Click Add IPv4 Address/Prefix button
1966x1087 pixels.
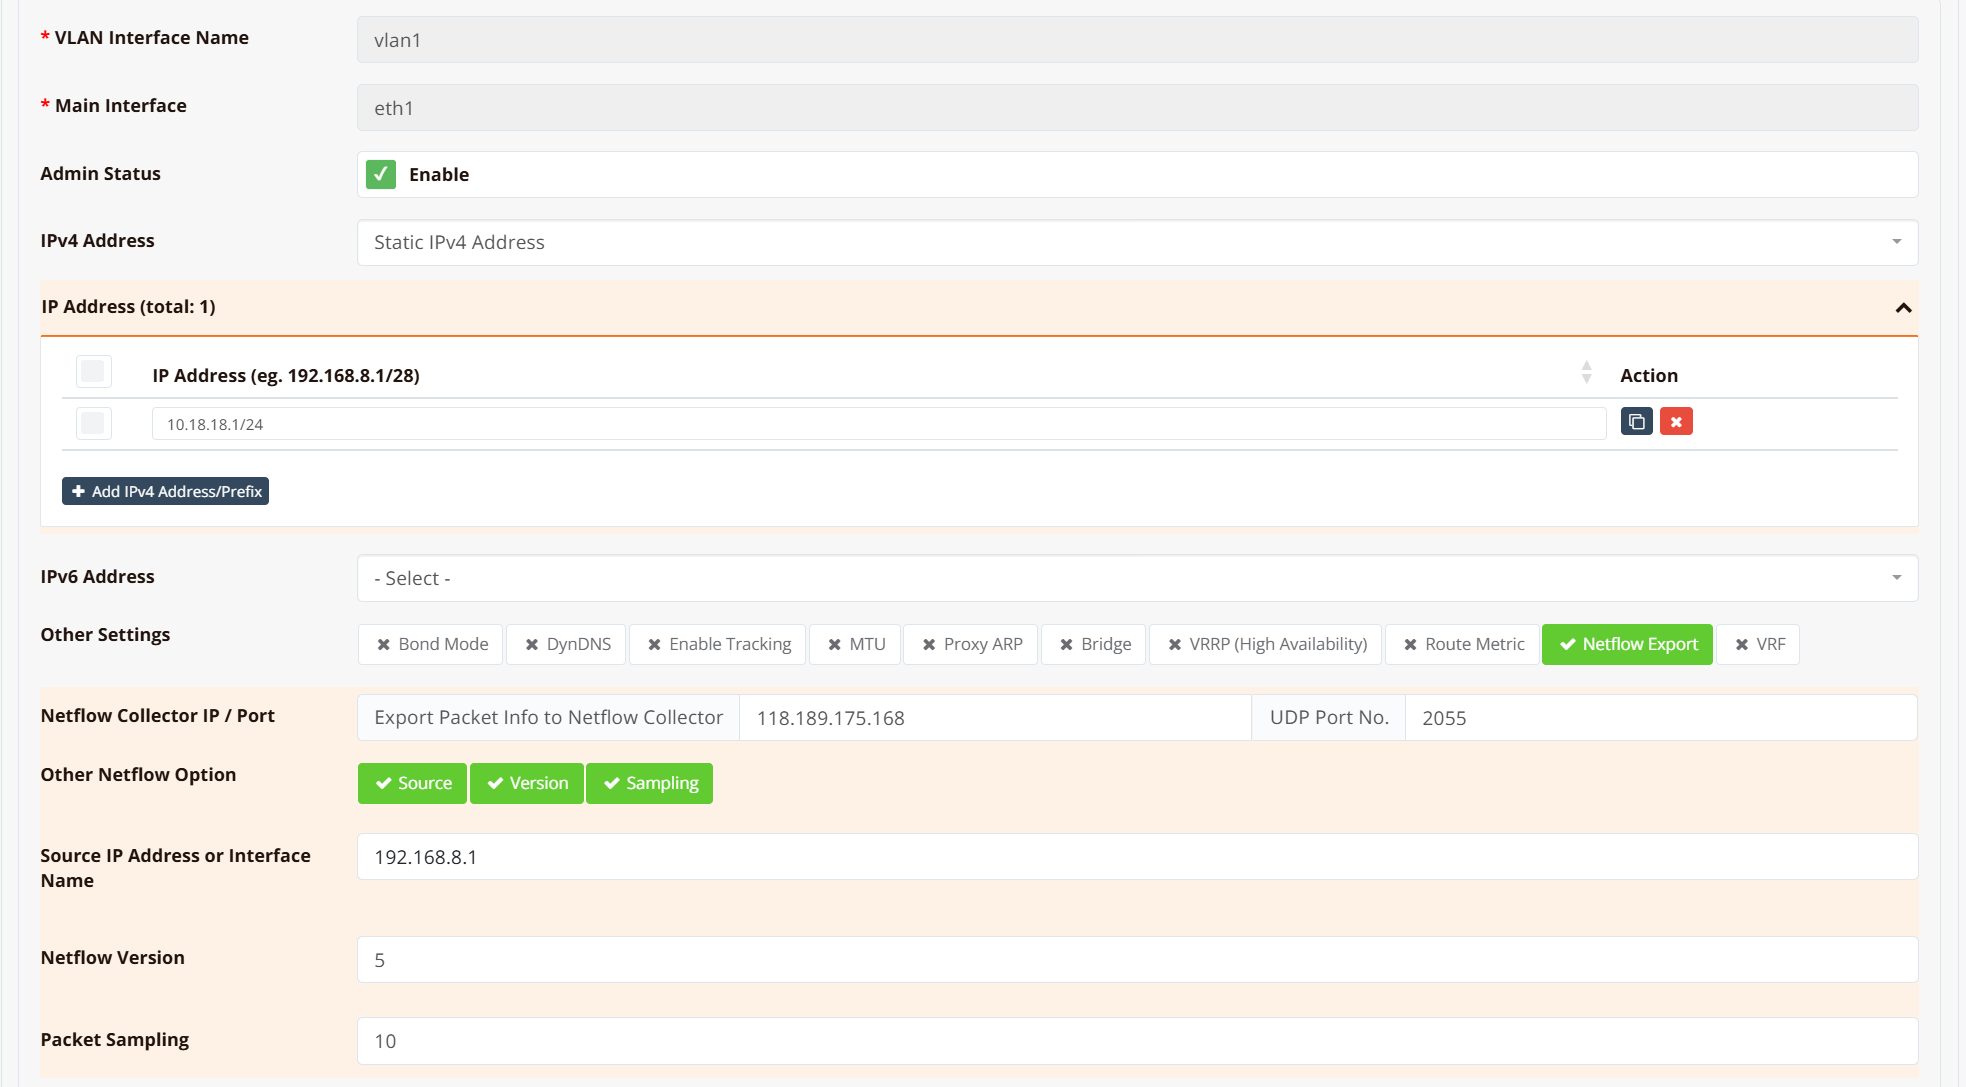coord(166,492)
